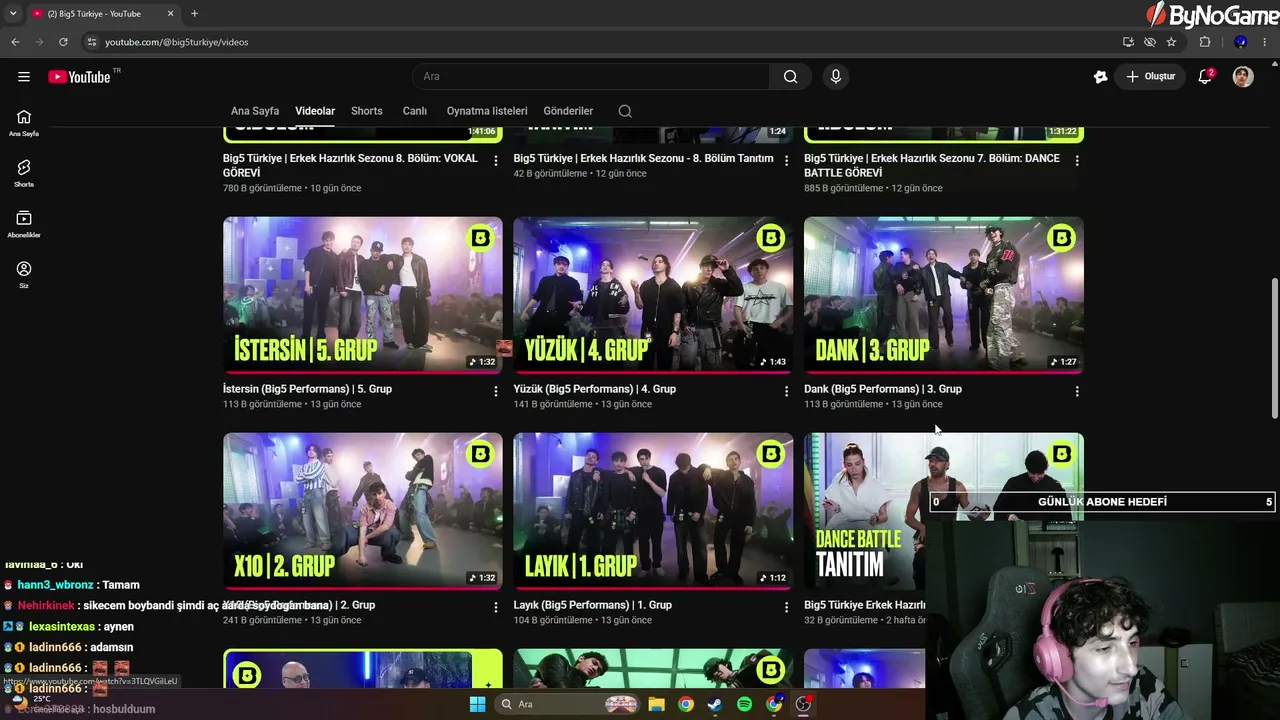Play the X10 2. GRUP thumbnail
1280x720 pixels.
pyautogui.click(x=363, y=511)
